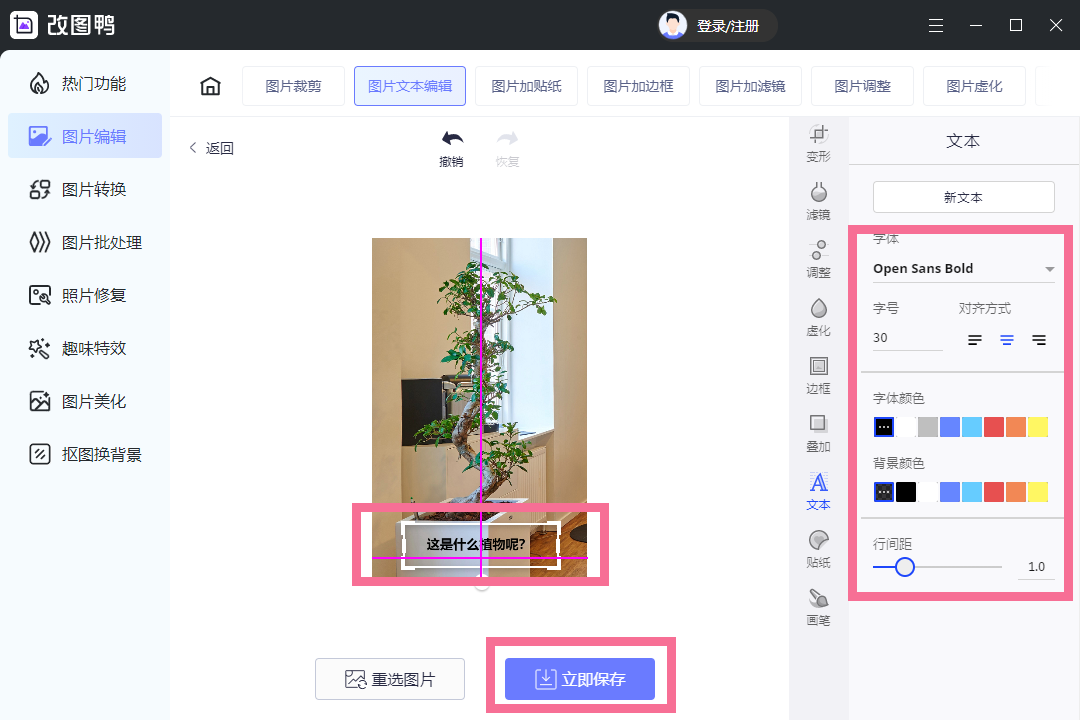Select the 虚化 blur tool
Screen dimensions: 1080x720
[818, 317]
